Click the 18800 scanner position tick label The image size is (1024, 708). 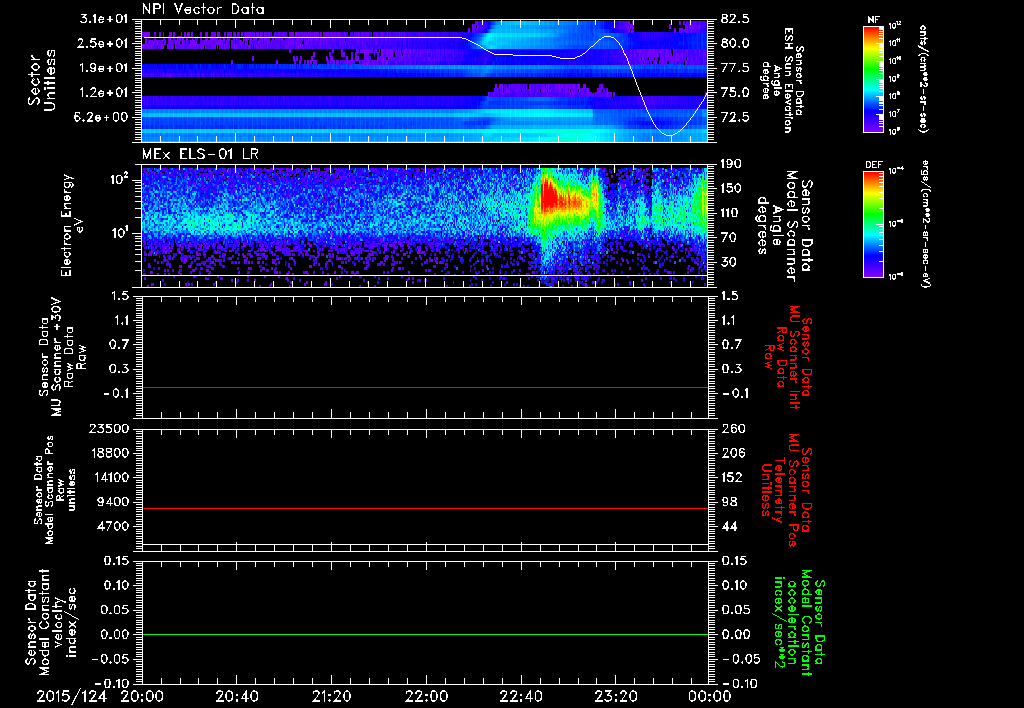pos(110,453)
